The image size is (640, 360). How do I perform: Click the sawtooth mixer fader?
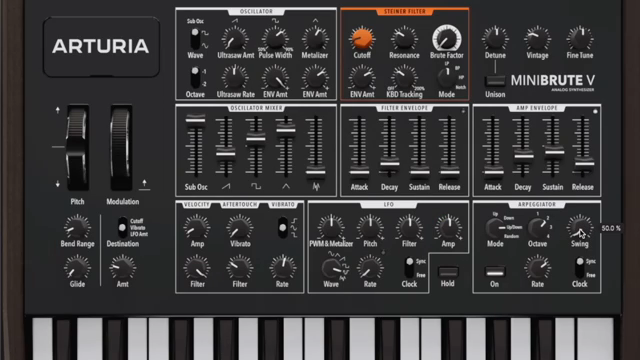(225, 154)
